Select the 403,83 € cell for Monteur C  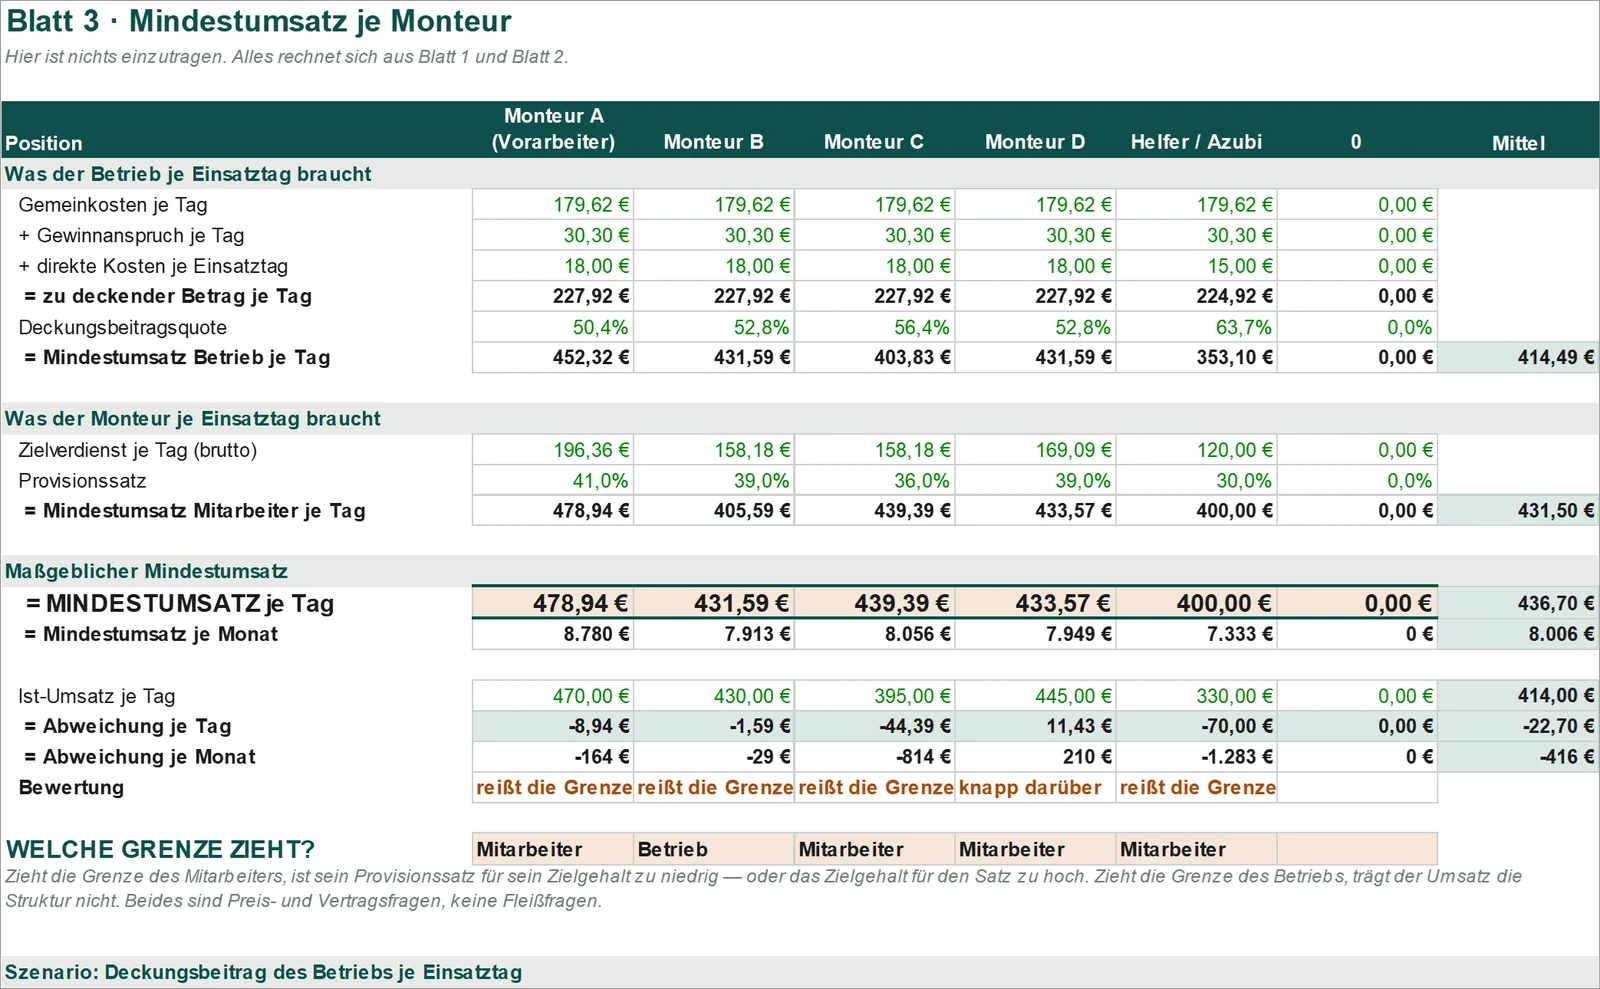(875, 357)
